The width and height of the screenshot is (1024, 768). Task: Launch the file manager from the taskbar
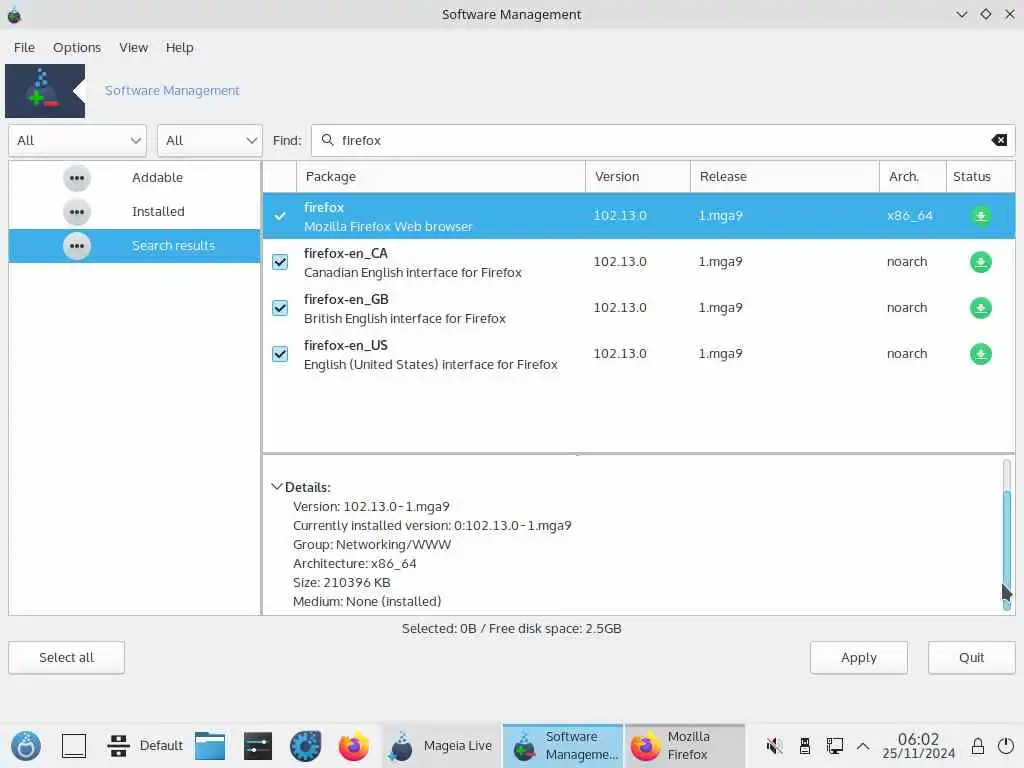(210, 746)
